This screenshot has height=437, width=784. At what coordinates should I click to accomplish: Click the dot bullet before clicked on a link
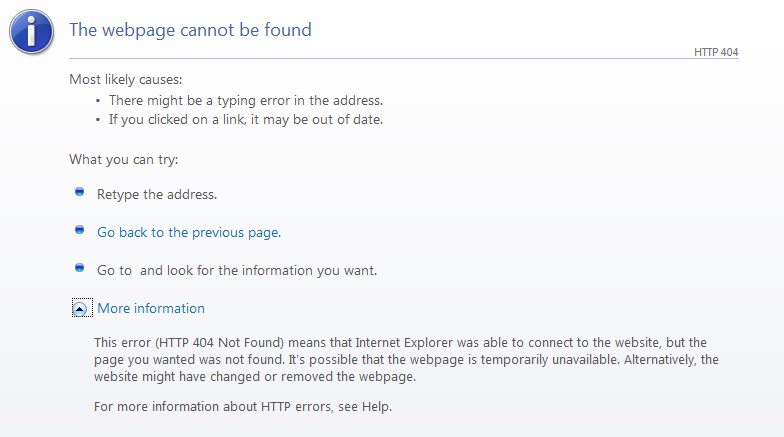(98, 120)
